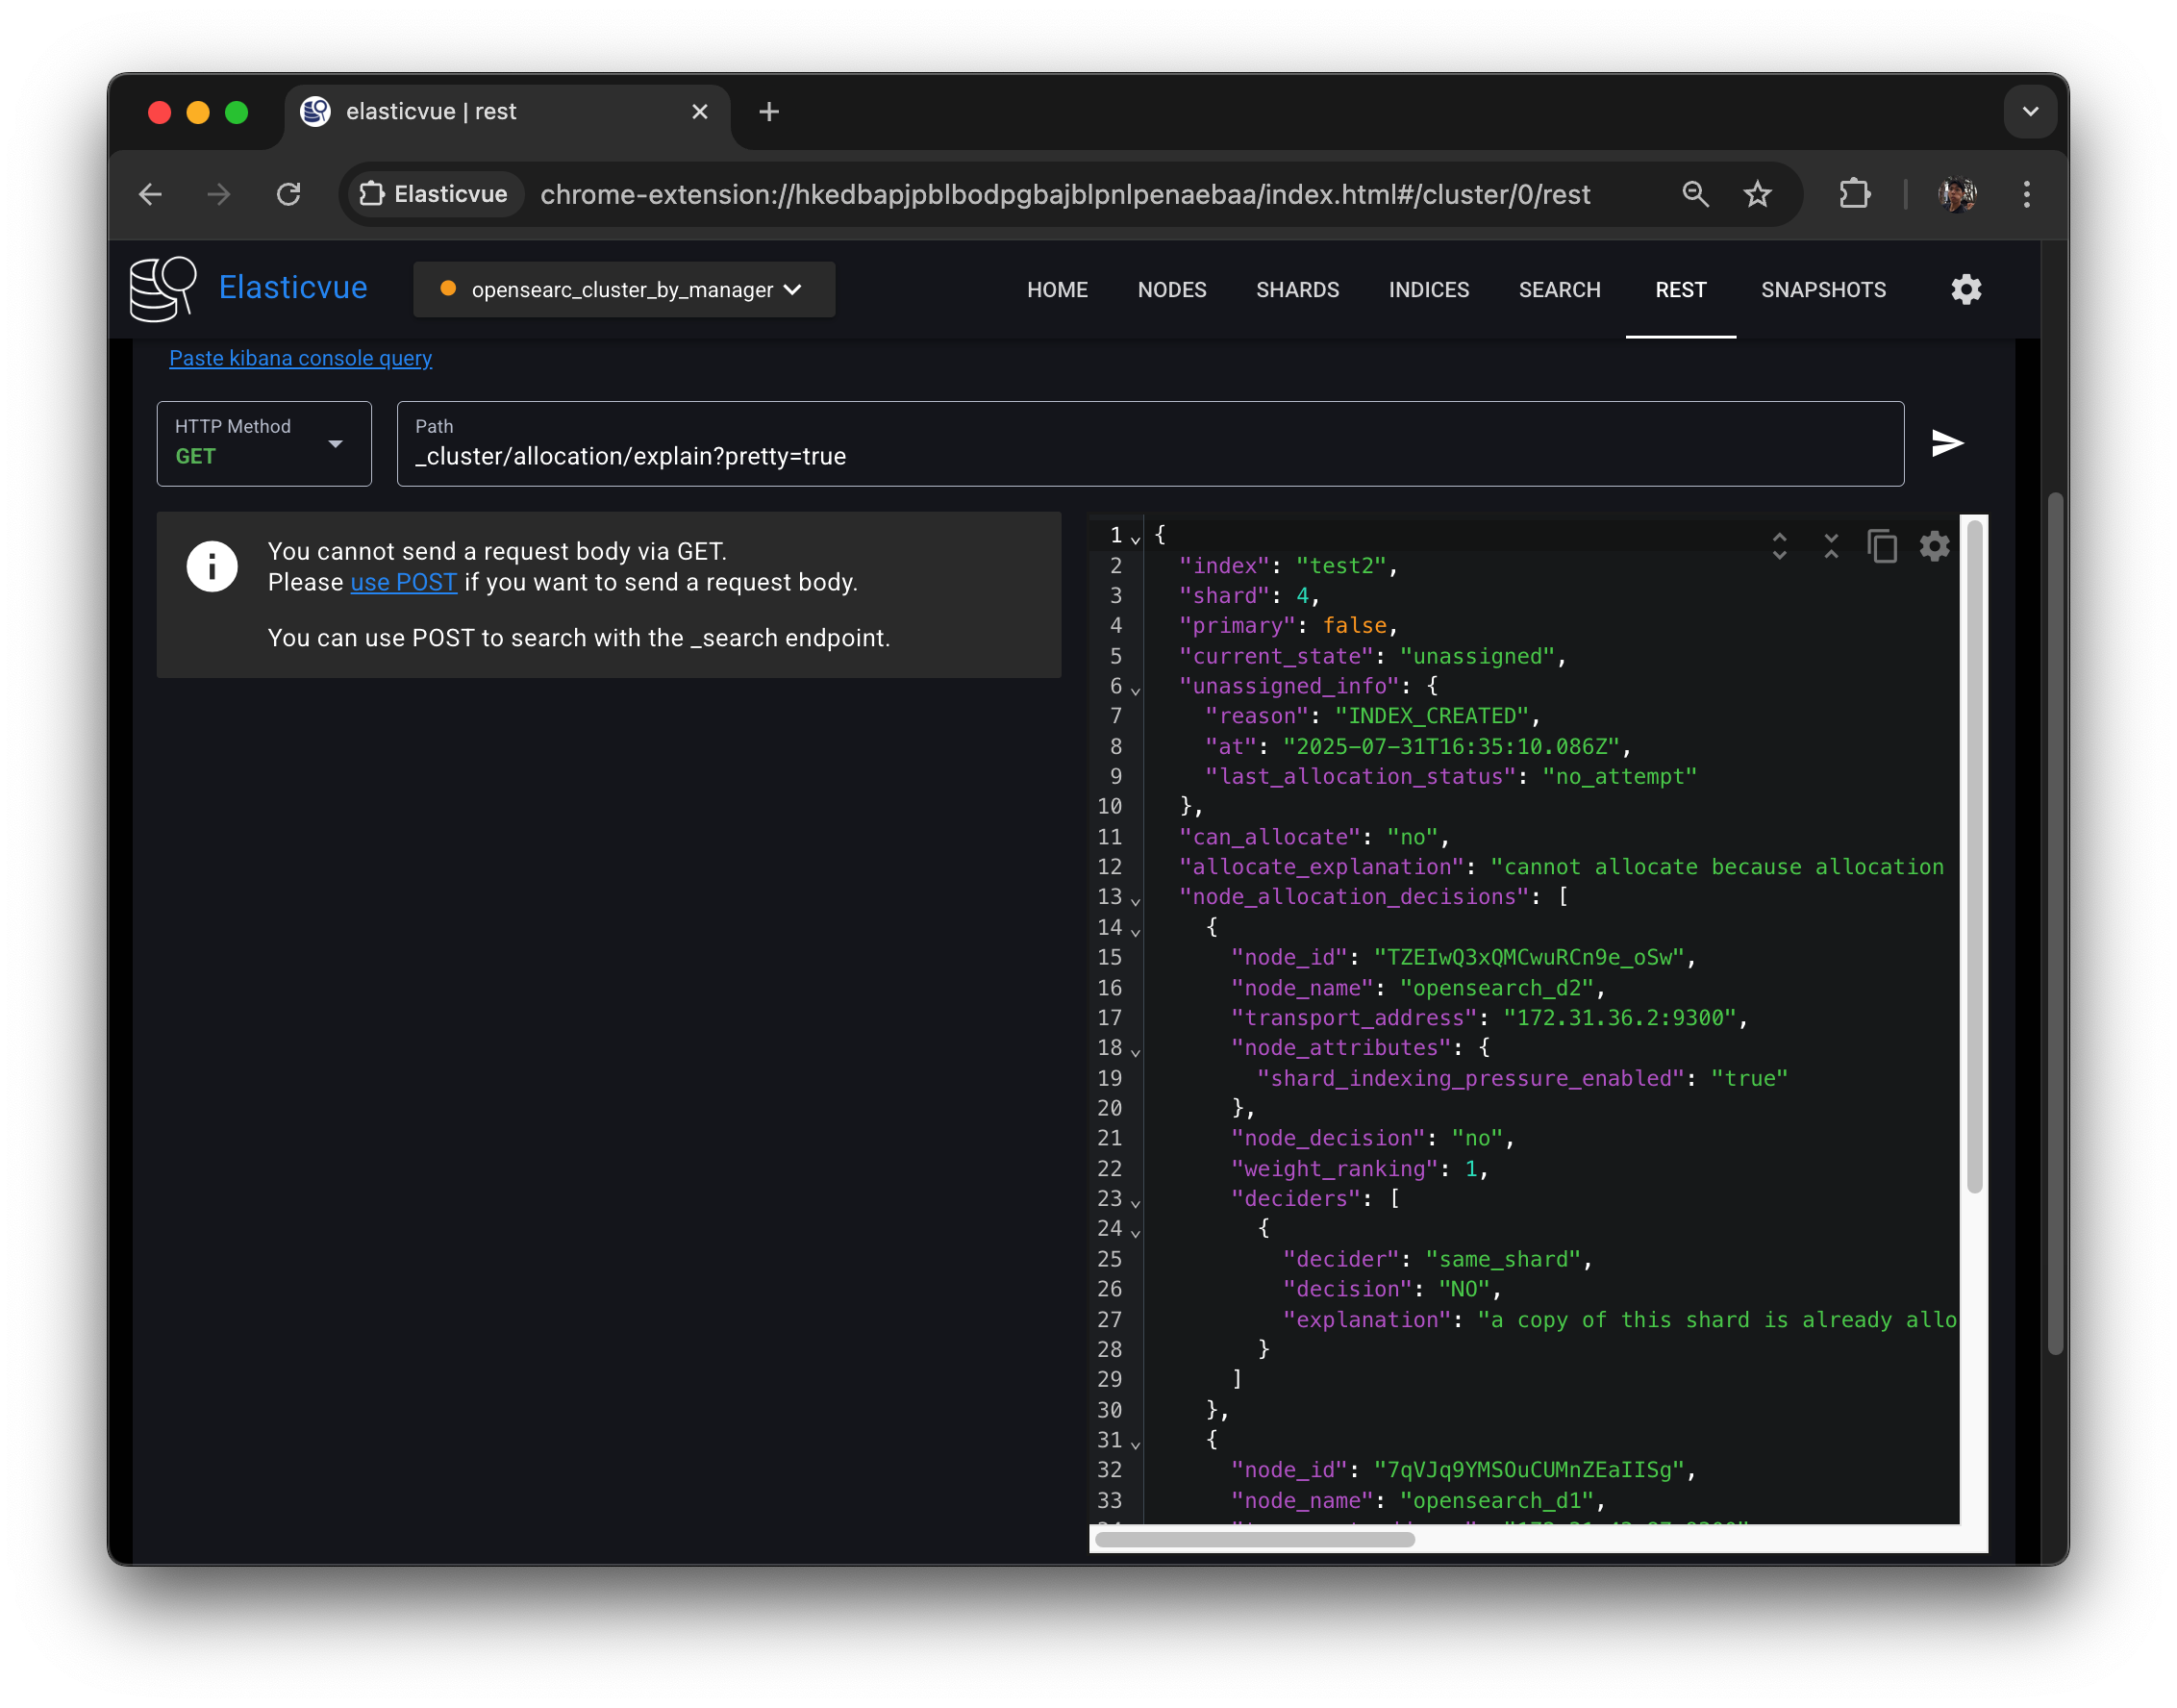Send the REST request with arrow icon
Image resolution: width=2177 pixels, height=1708 pixels.
[1946, 443]
